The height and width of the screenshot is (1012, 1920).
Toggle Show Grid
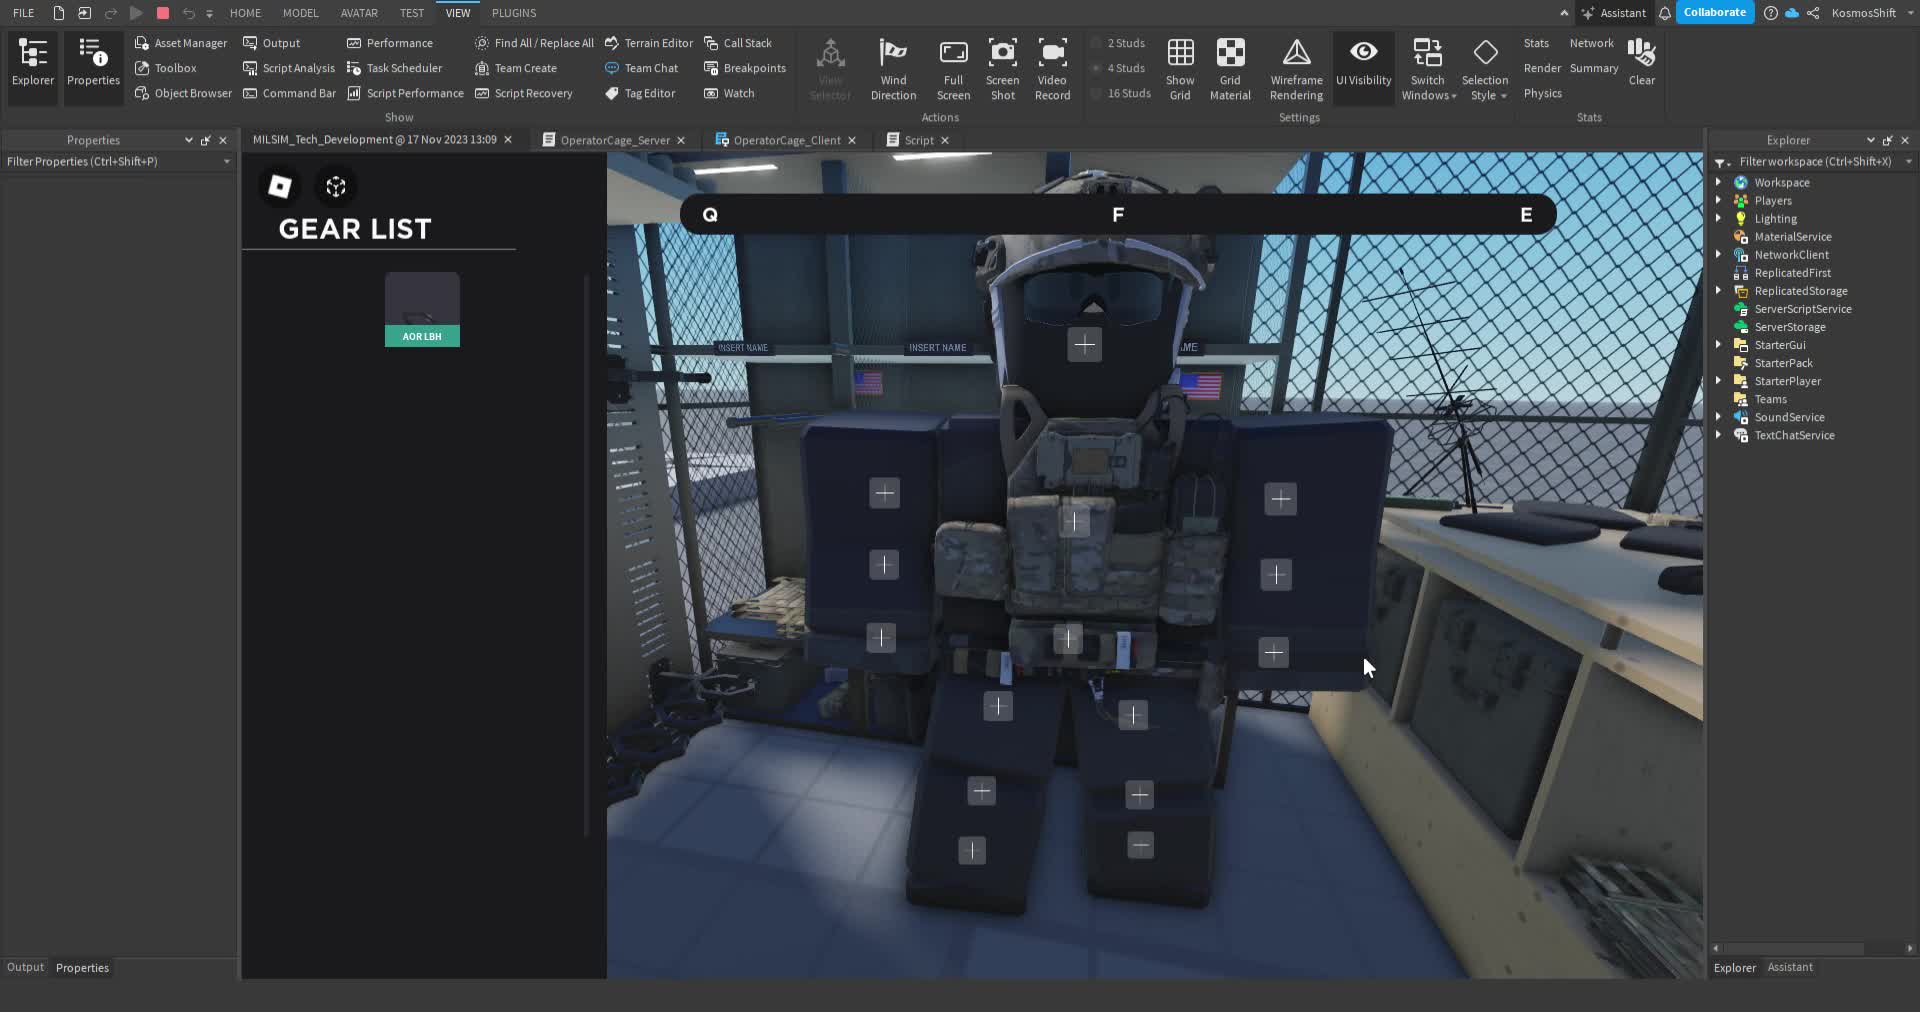[x=1180, y=67]
